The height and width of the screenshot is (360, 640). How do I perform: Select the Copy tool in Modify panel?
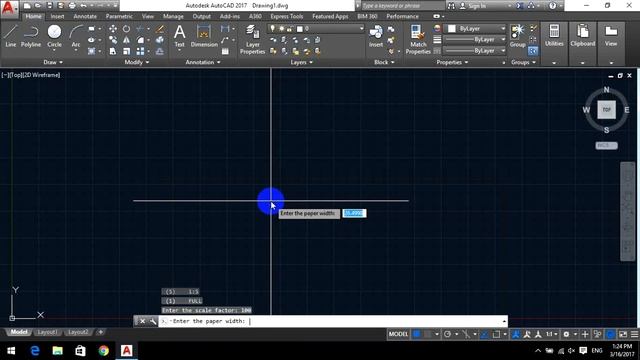point(113,40)
